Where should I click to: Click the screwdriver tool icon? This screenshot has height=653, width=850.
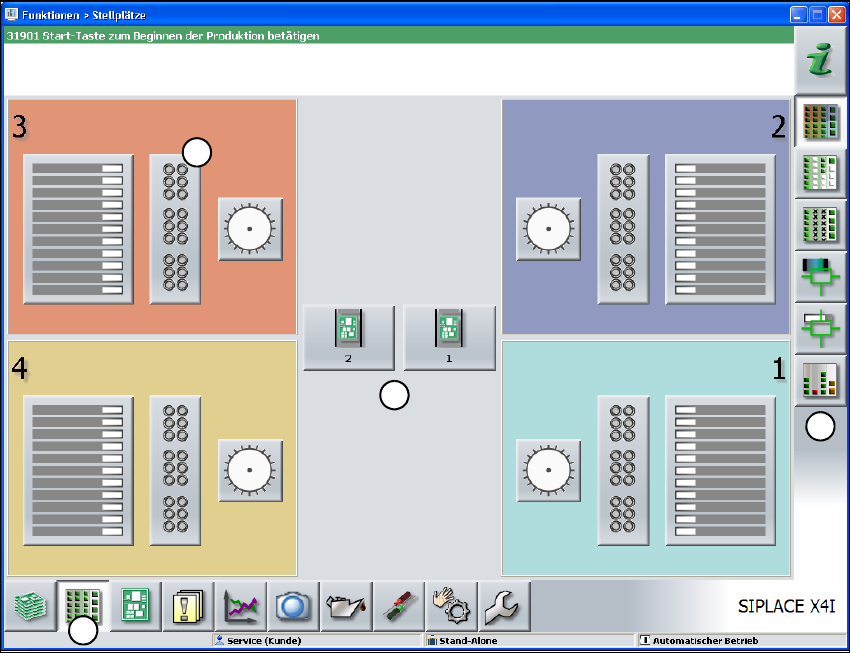tap(399, 606)
